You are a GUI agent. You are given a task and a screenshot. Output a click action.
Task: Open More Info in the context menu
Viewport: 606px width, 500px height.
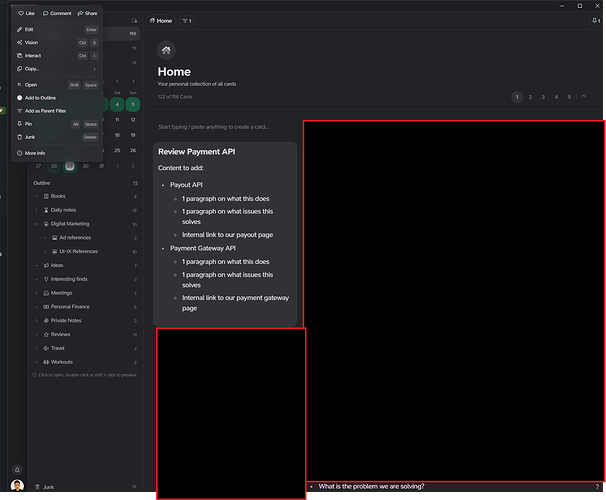(57, 153)
